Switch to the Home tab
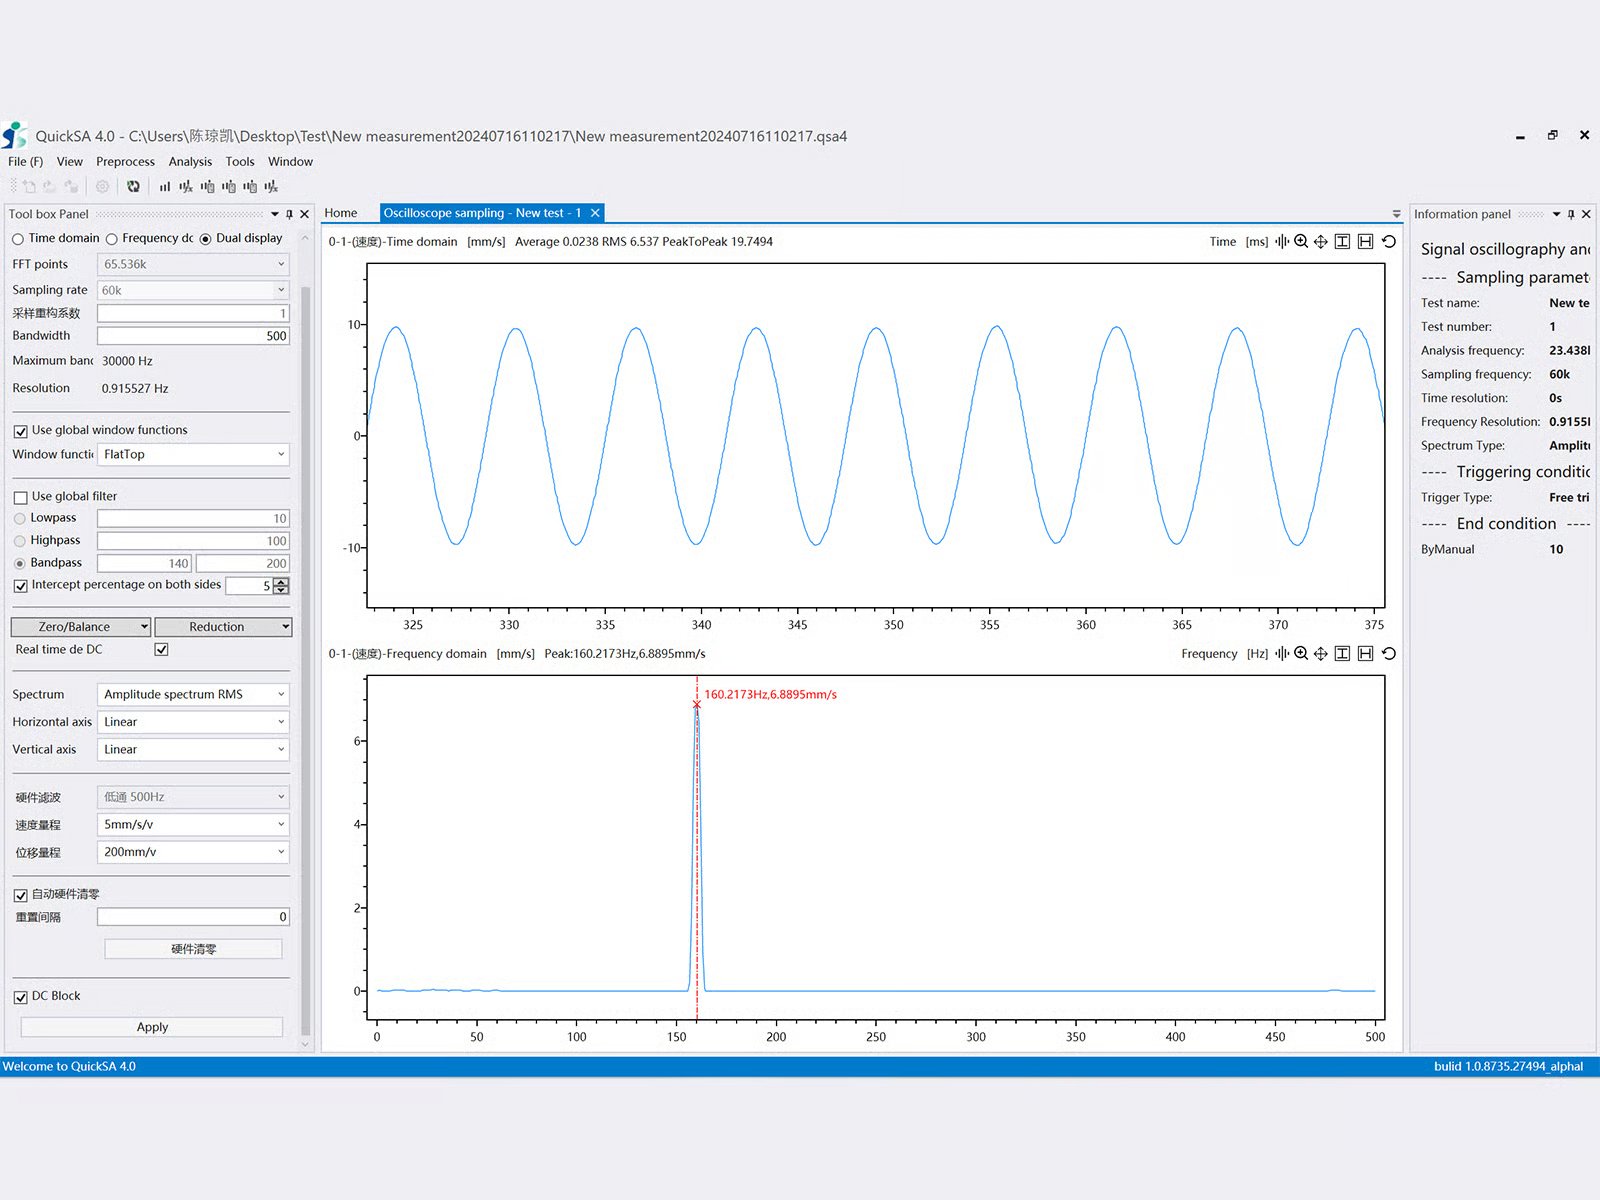This screenshot has height=1200, width=1600. tap(341, 213)
